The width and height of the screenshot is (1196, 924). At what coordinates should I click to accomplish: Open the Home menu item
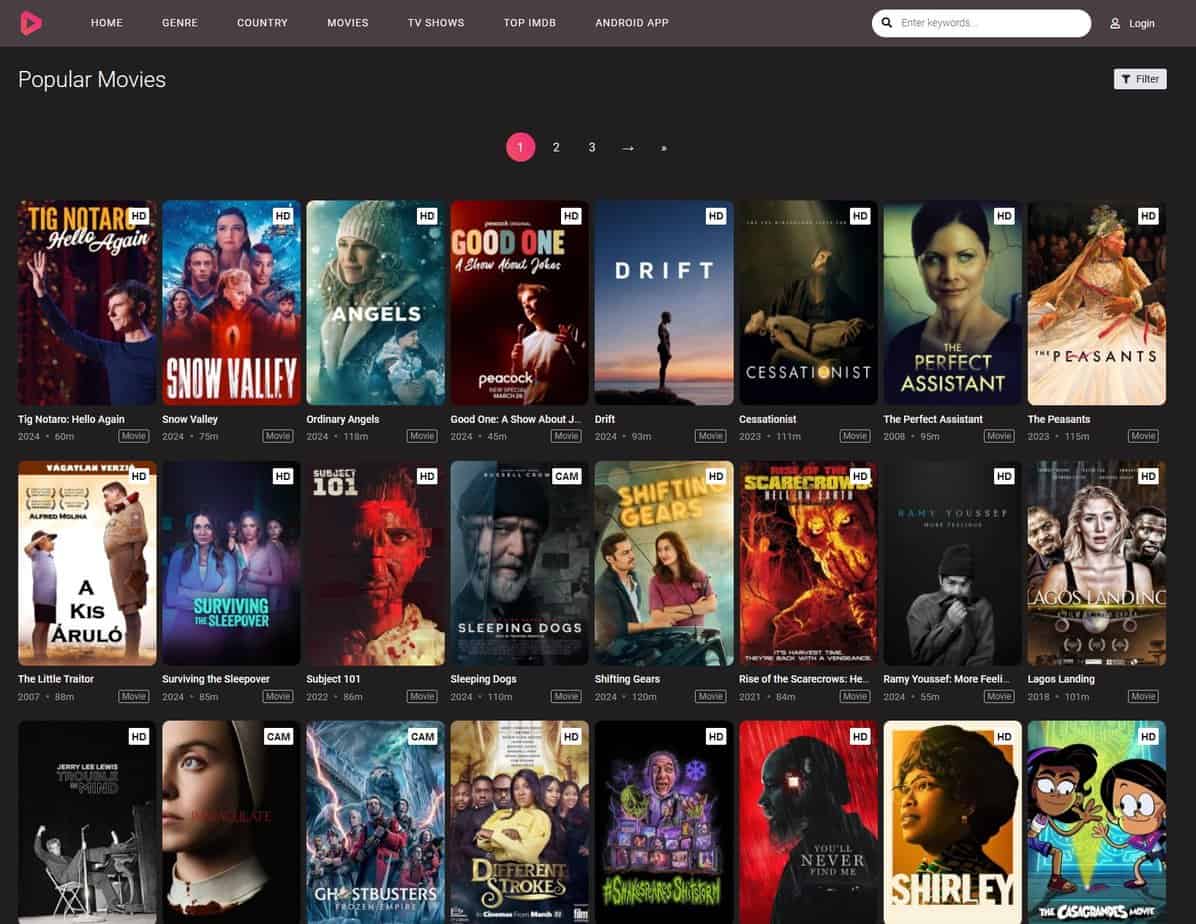tap(107, 23)
